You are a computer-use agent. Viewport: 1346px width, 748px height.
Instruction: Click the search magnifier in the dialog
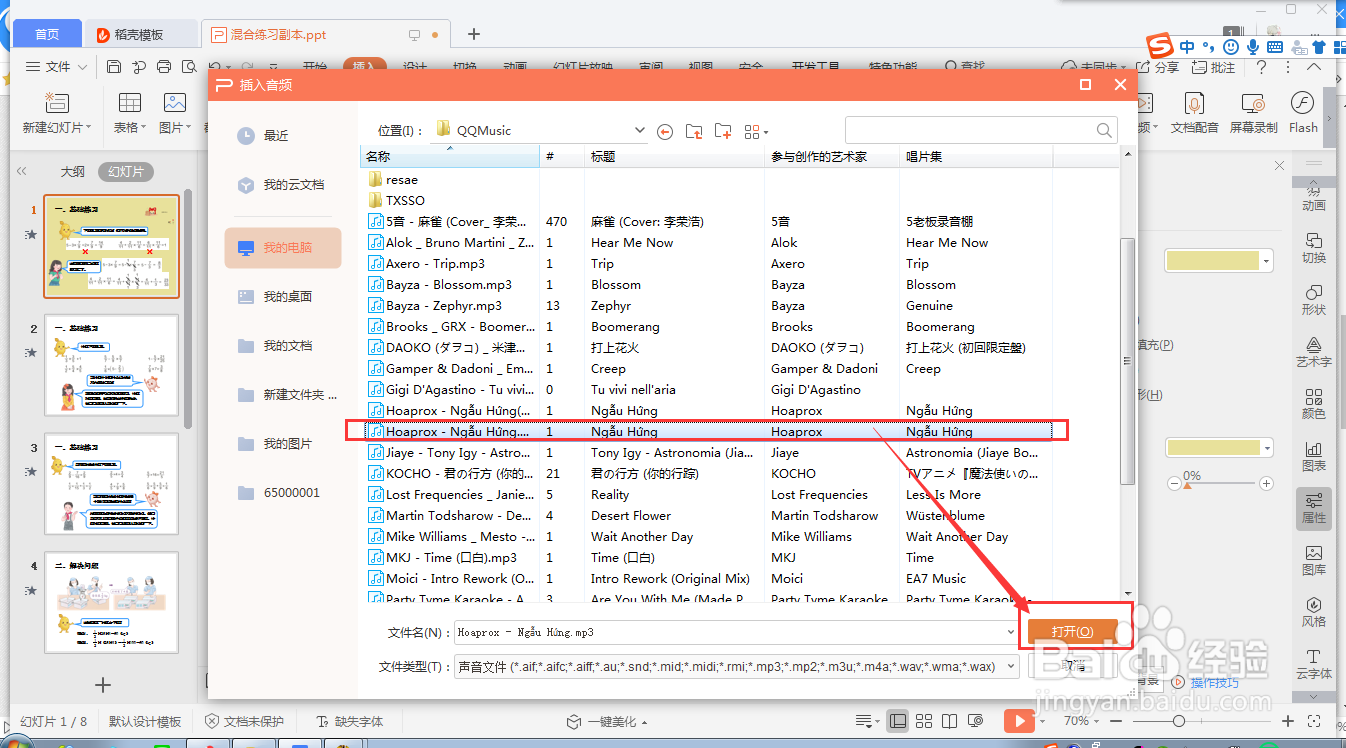point(1104,130)
